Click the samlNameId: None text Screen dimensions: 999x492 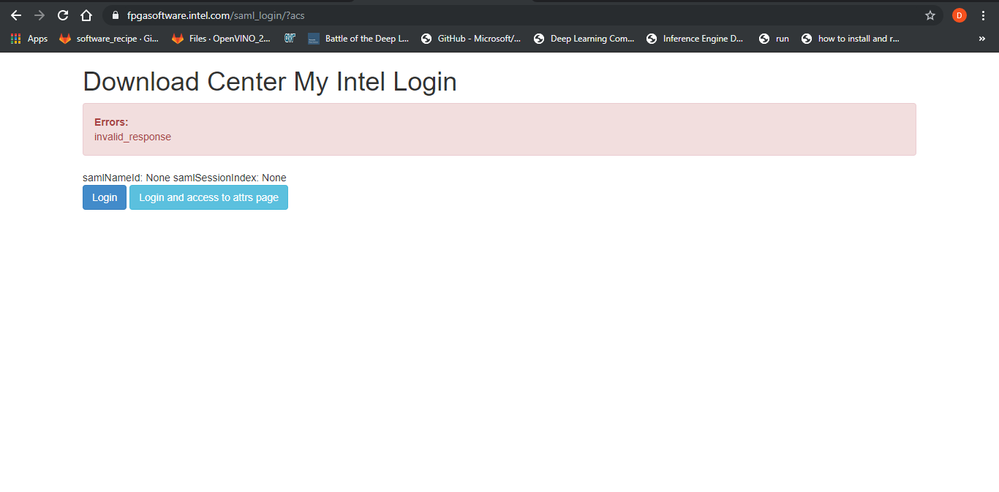point(127,178)
